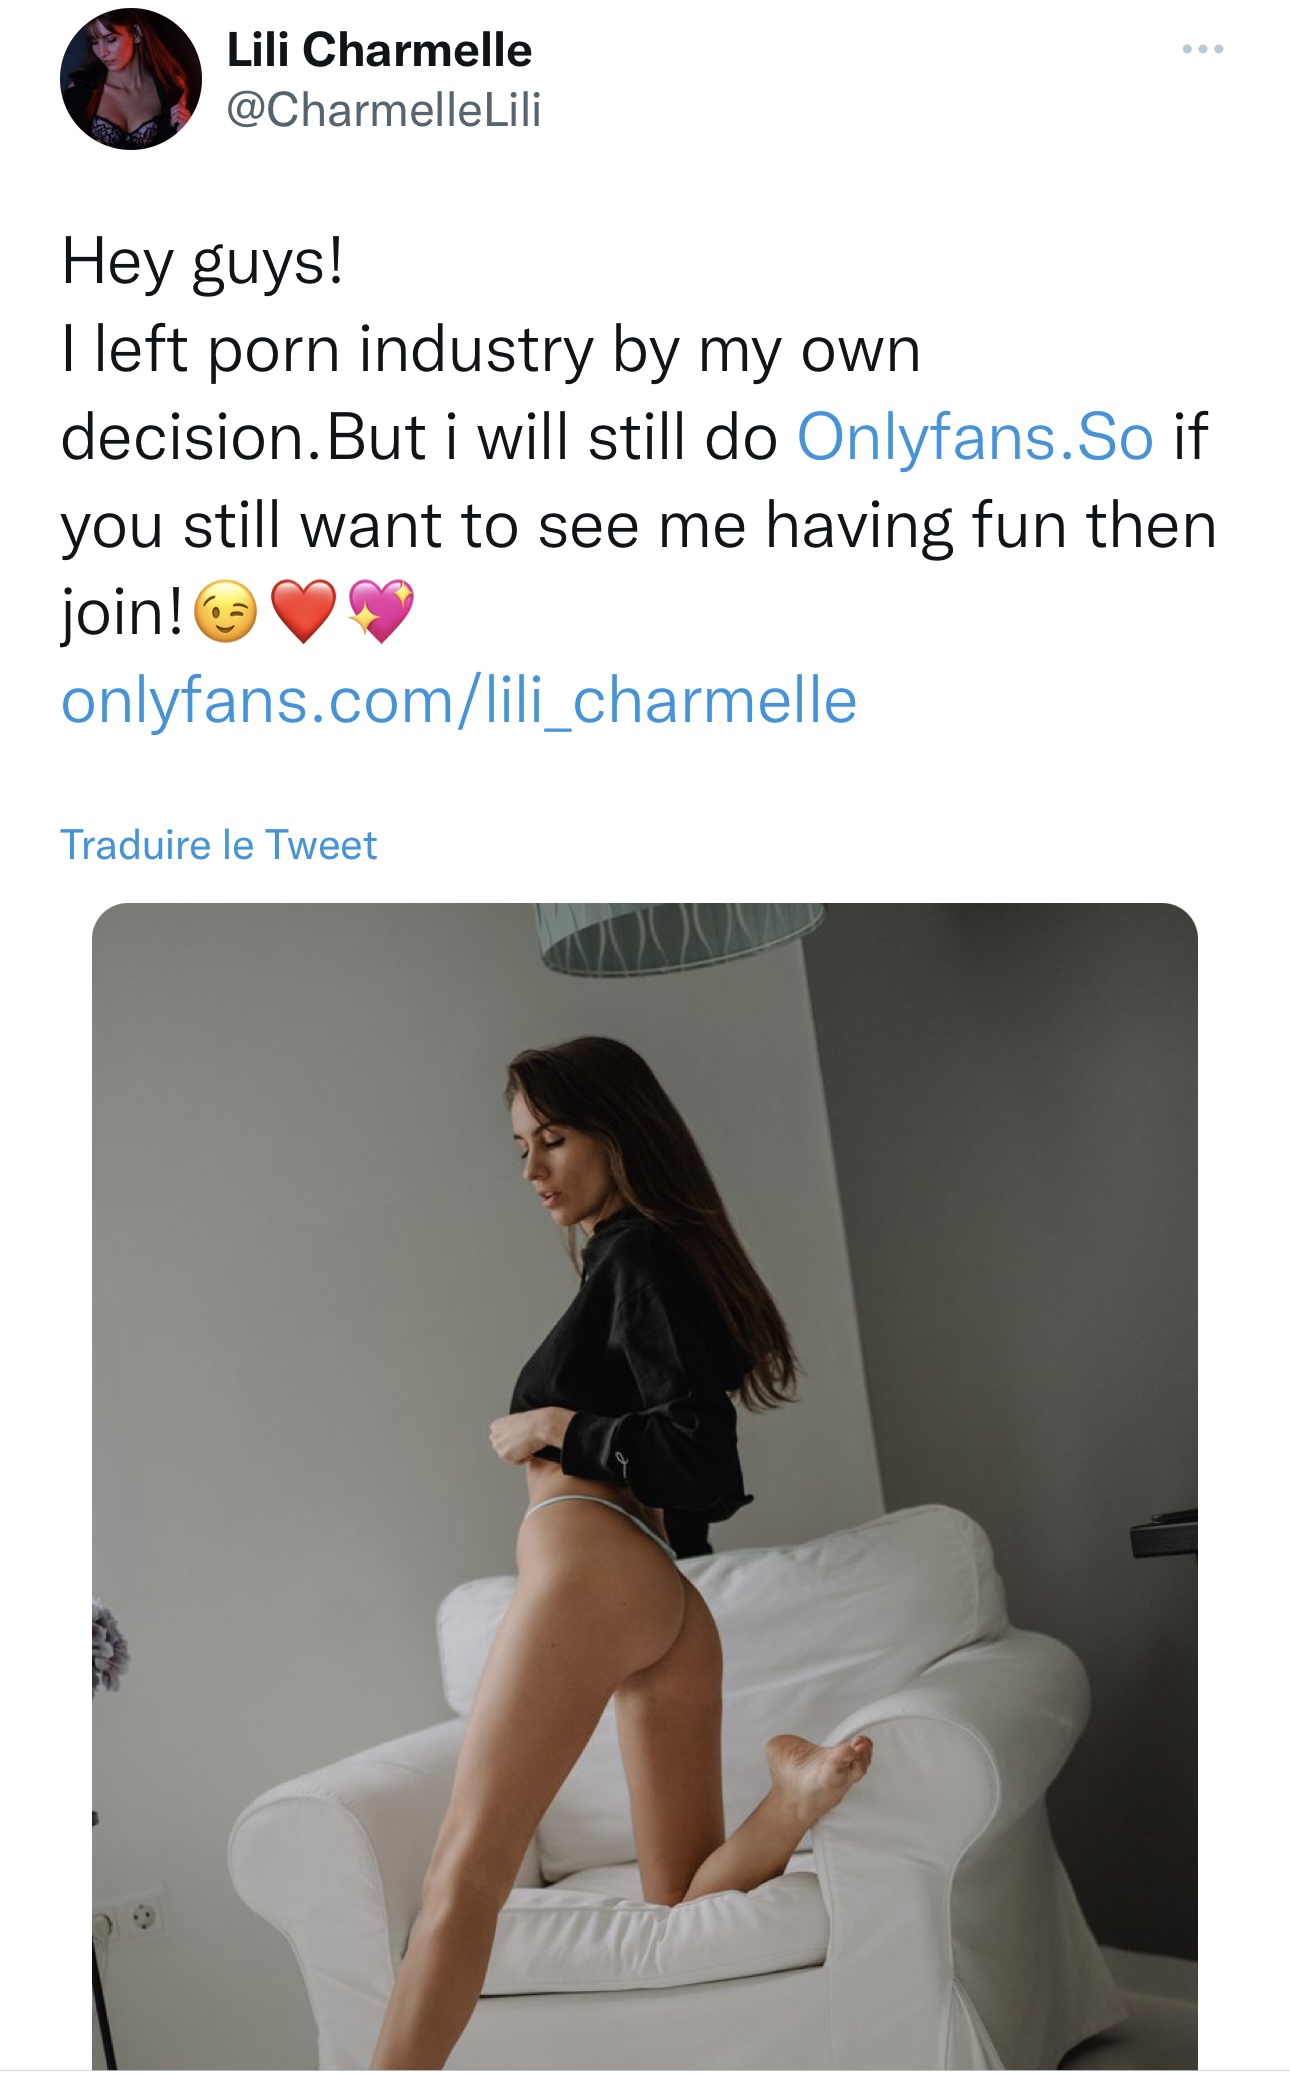1290x2073 pixels.
Task: Open Lili Charmelle's profile via display name
Action: [379, 50]
